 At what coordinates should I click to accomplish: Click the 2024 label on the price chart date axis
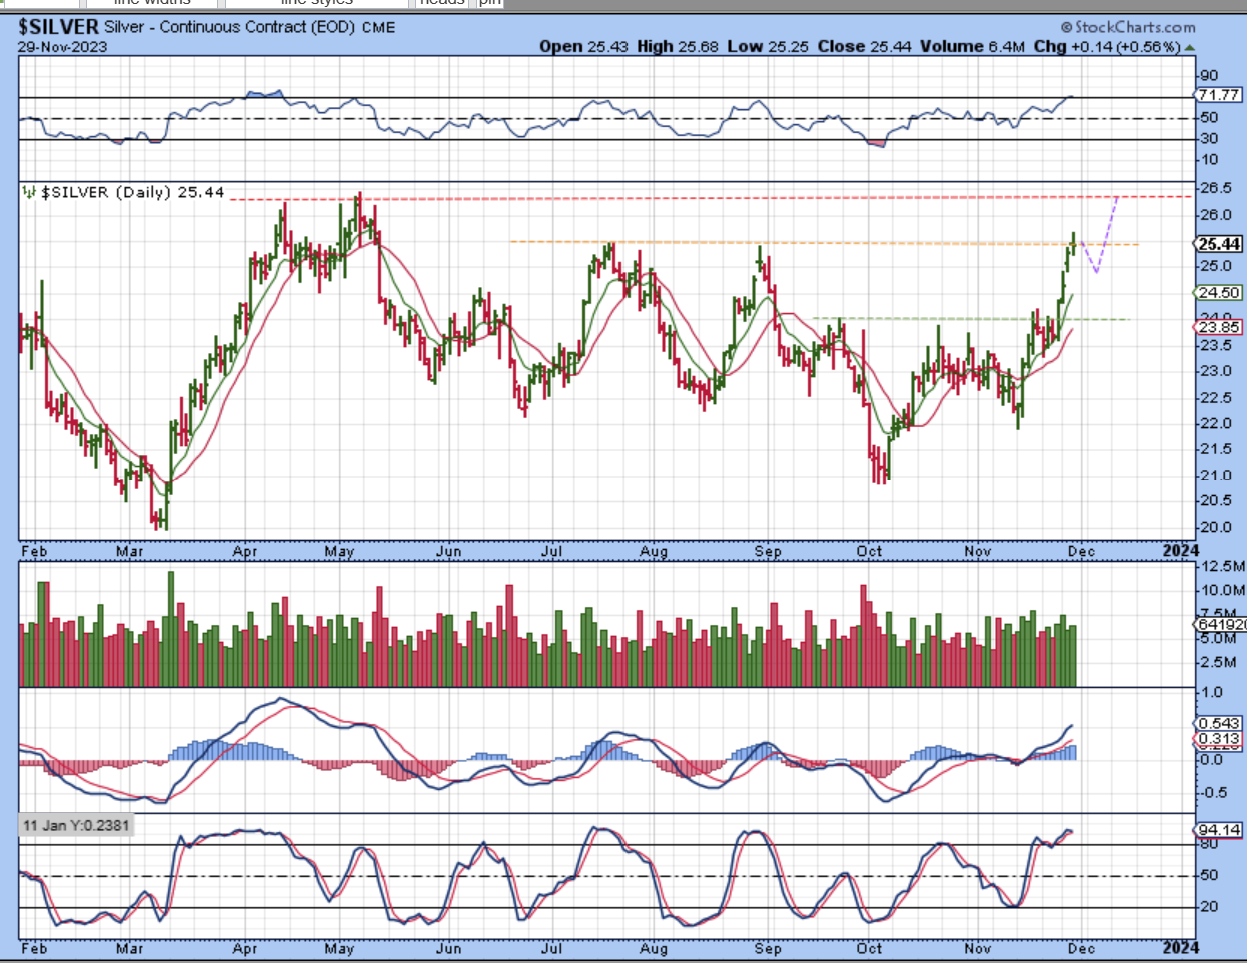tap(1180, 550)
